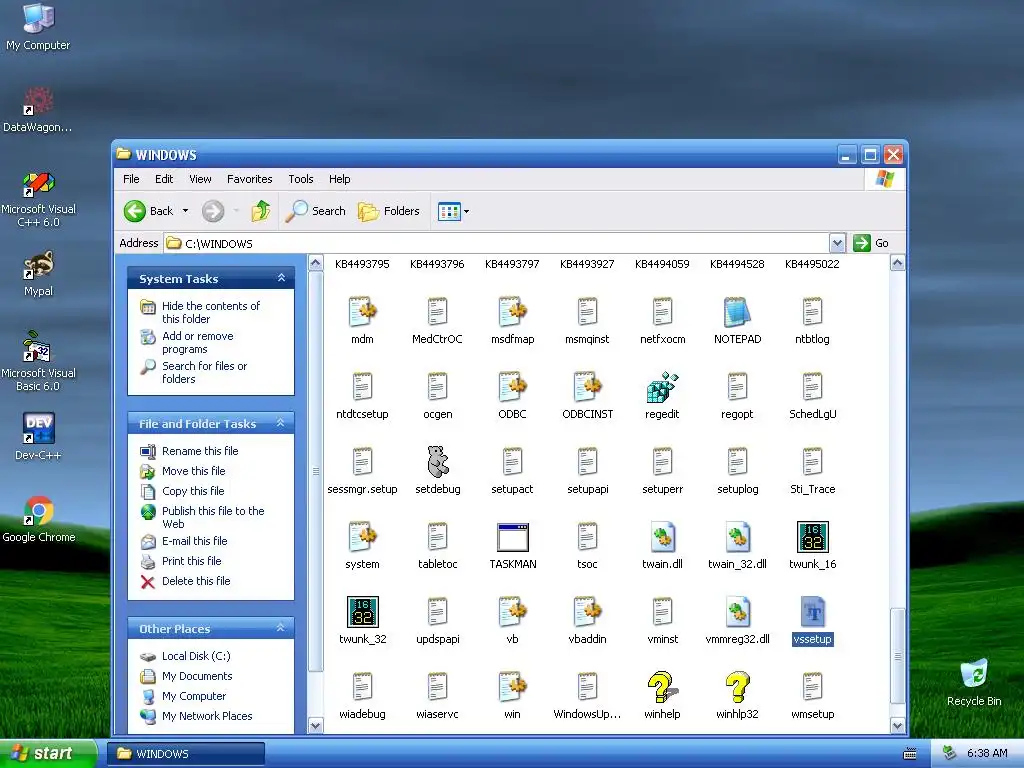Click Delete this file link
The height and width of the screenshot is (768, 1024).
coord(196,581)
